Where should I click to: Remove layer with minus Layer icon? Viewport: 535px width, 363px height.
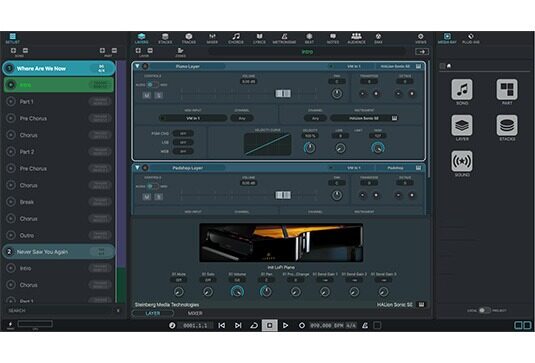[x=150, y=50]
